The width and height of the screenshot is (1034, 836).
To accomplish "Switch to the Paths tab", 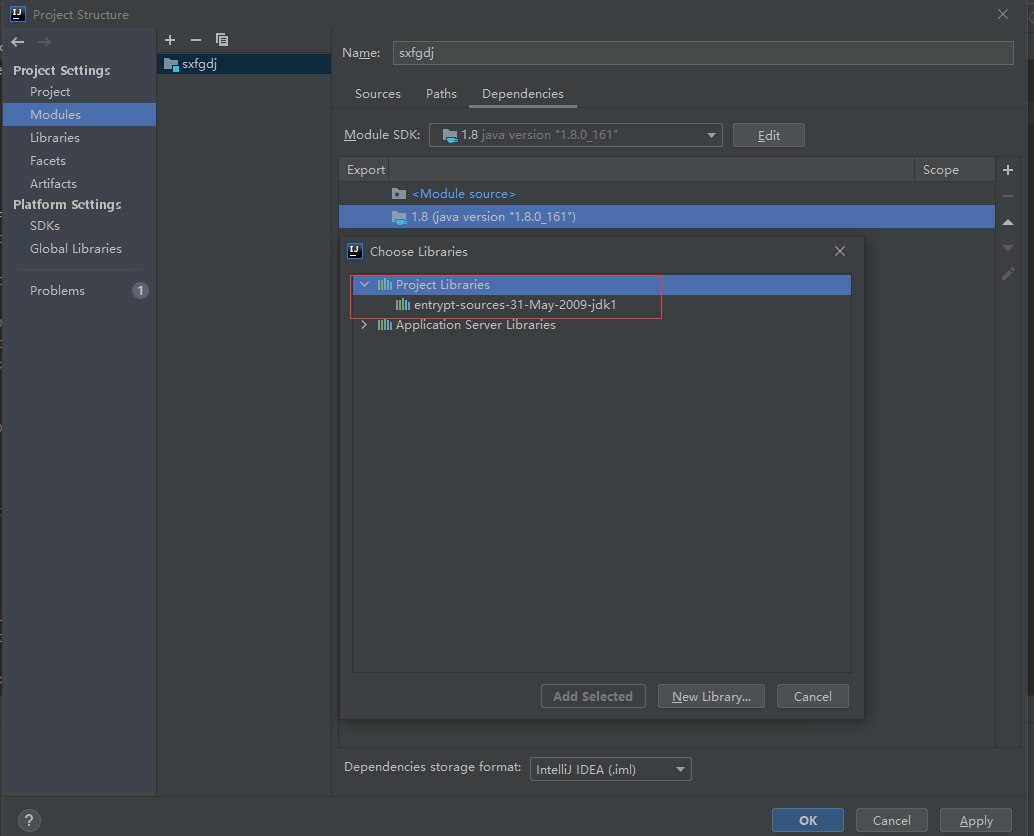I will (x=441, y=94).
